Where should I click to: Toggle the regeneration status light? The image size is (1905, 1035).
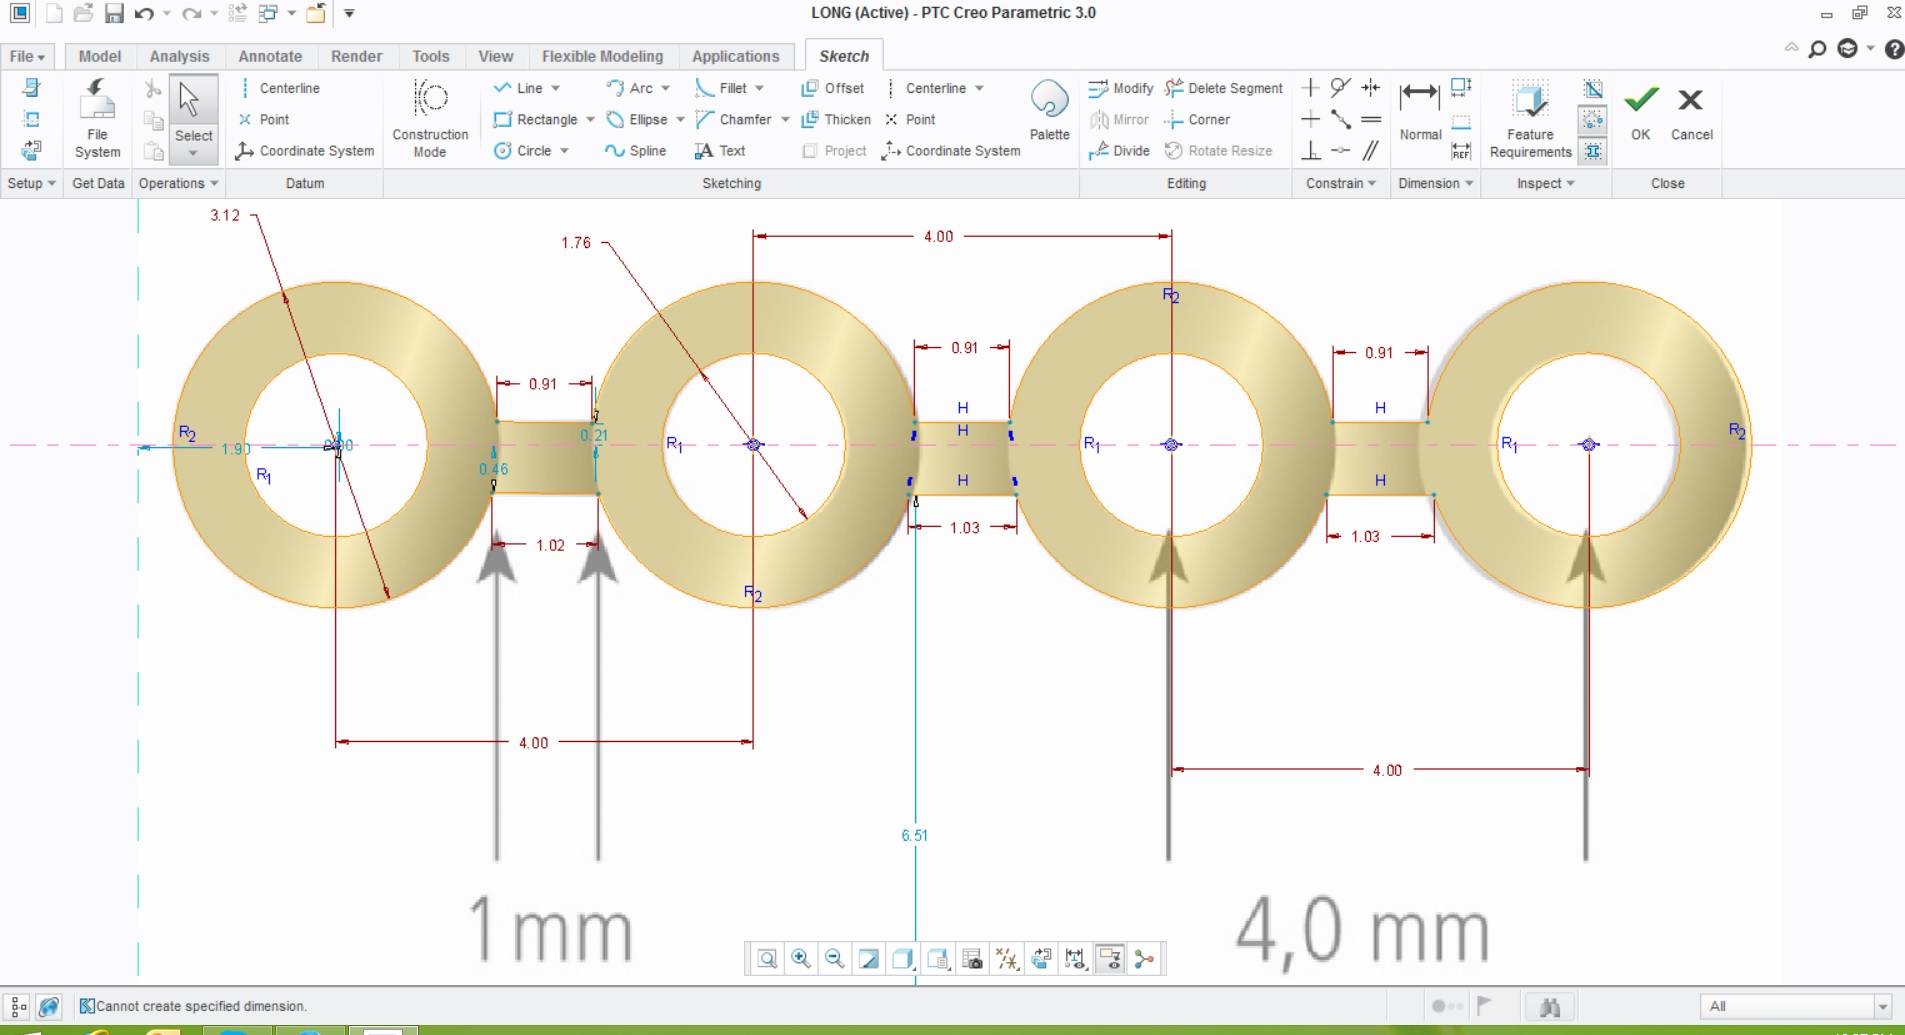coord(1447,1006)
